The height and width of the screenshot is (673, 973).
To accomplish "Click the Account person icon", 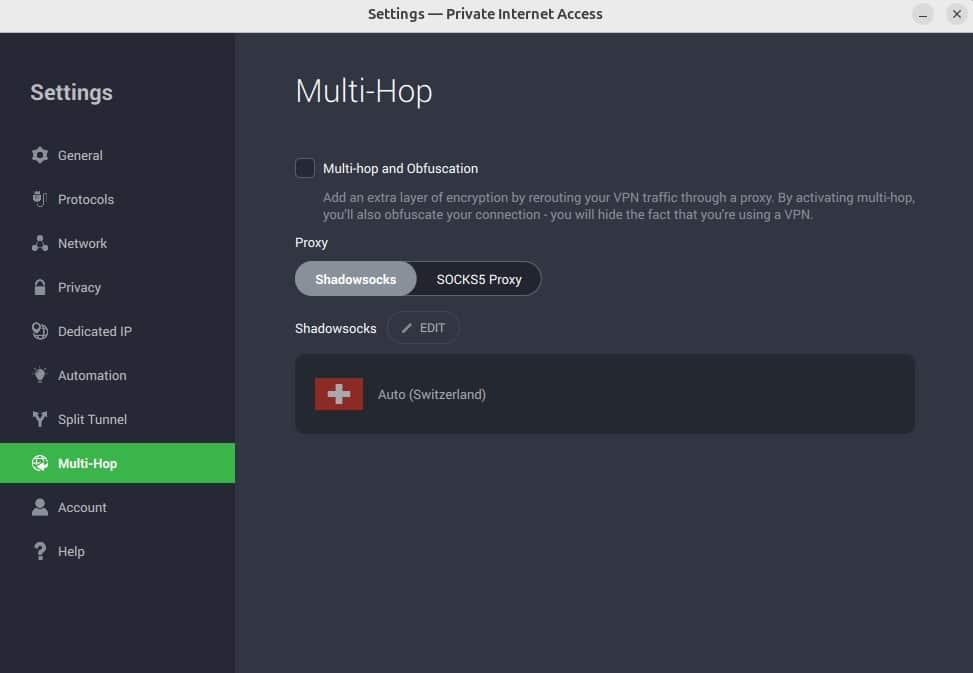I will click(40, 507).
